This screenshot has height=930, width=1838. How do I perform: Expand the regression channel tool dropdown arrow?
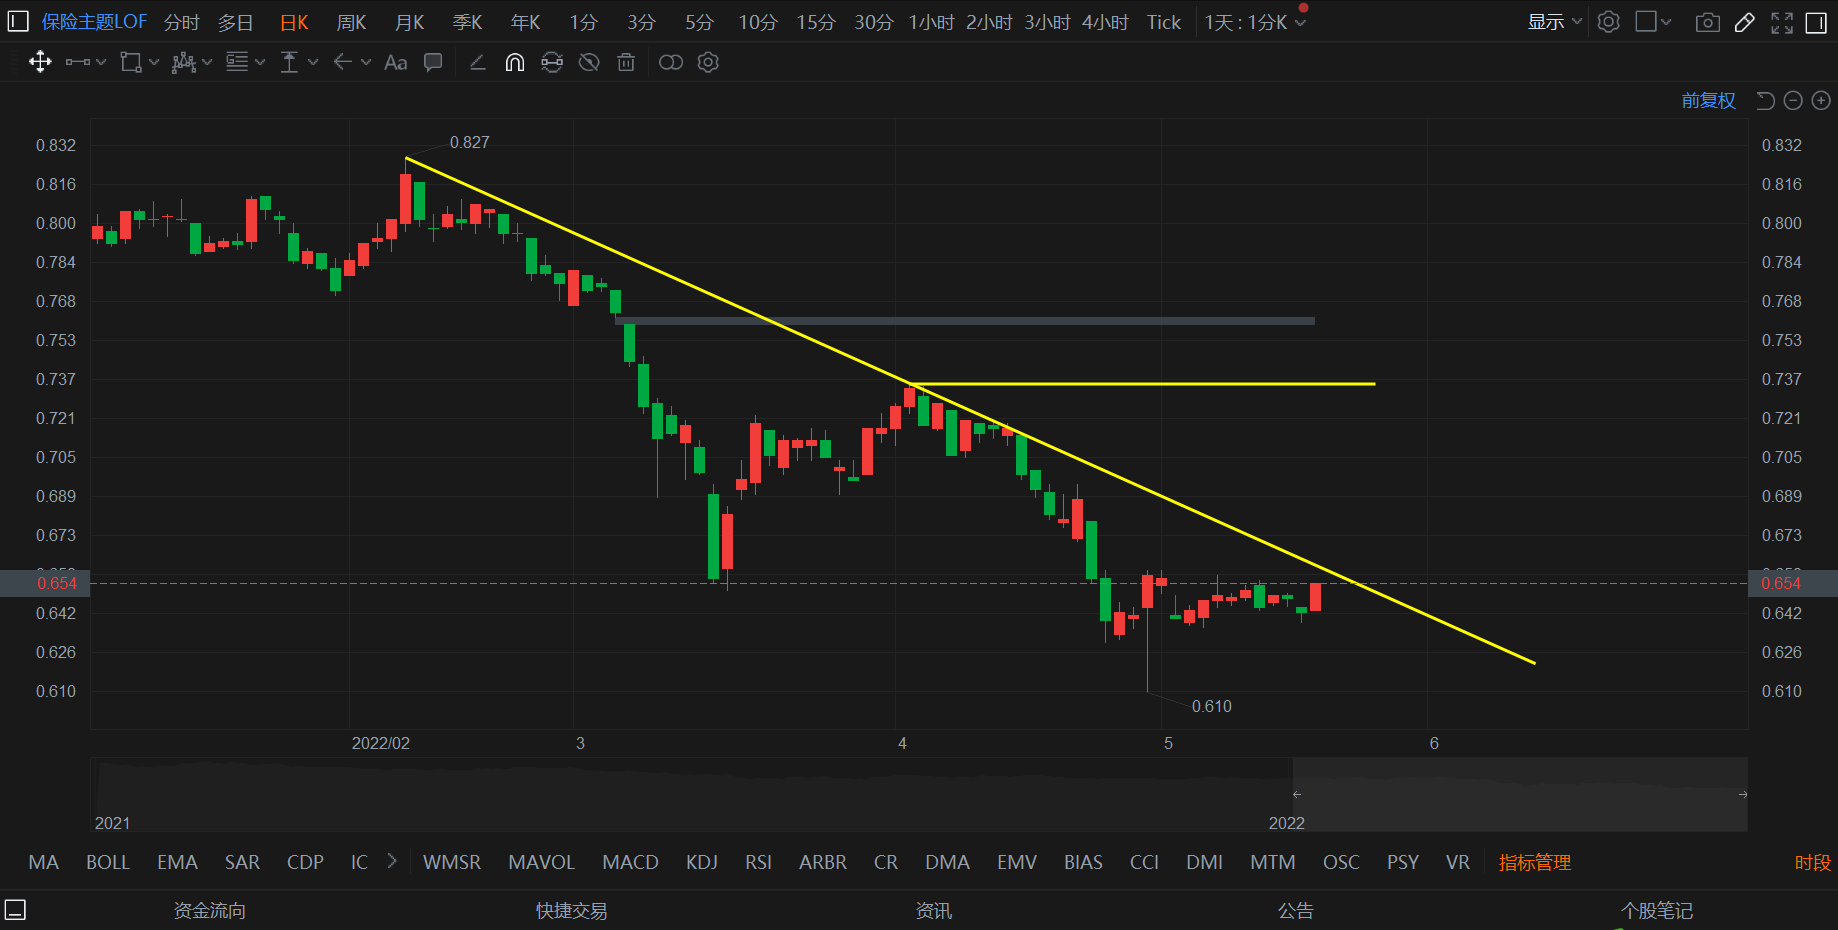tap(207, 62)
